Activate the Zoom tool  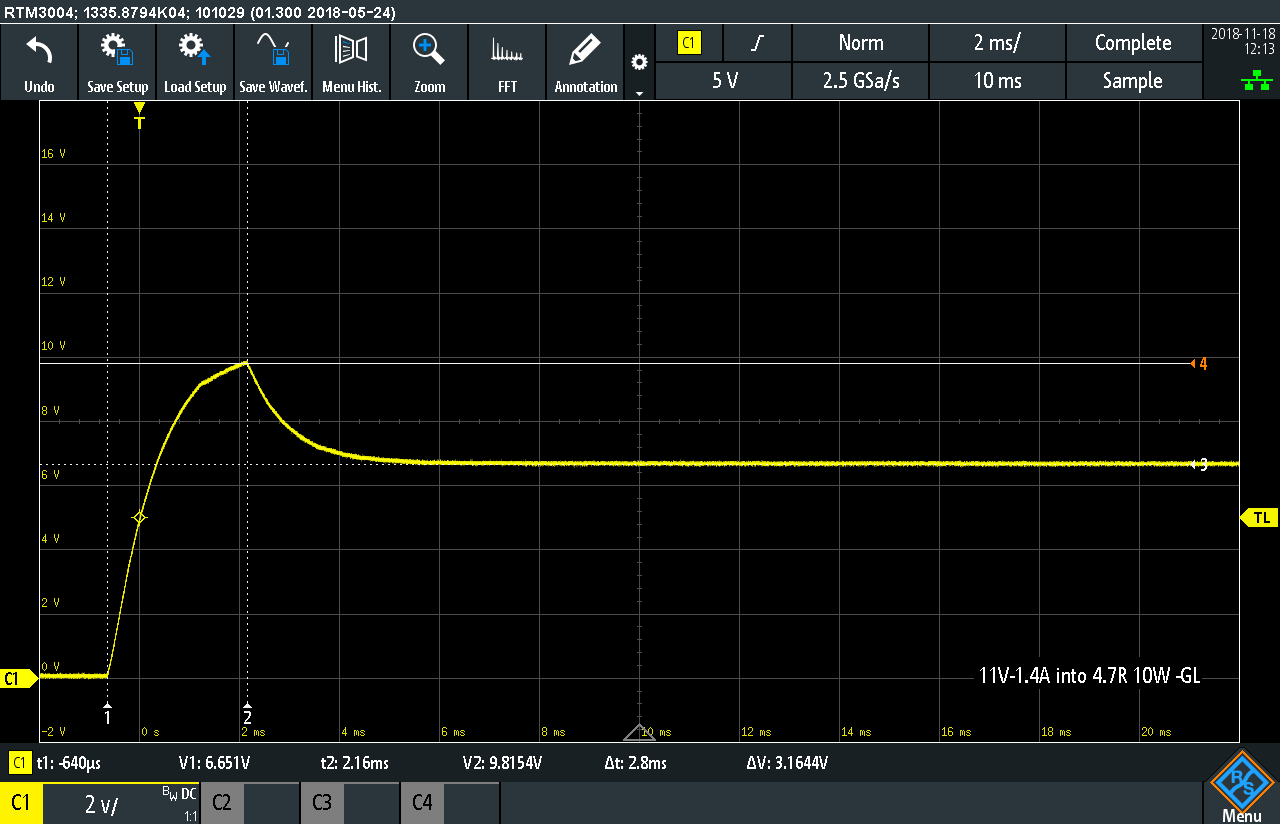(x=429, y=62)
